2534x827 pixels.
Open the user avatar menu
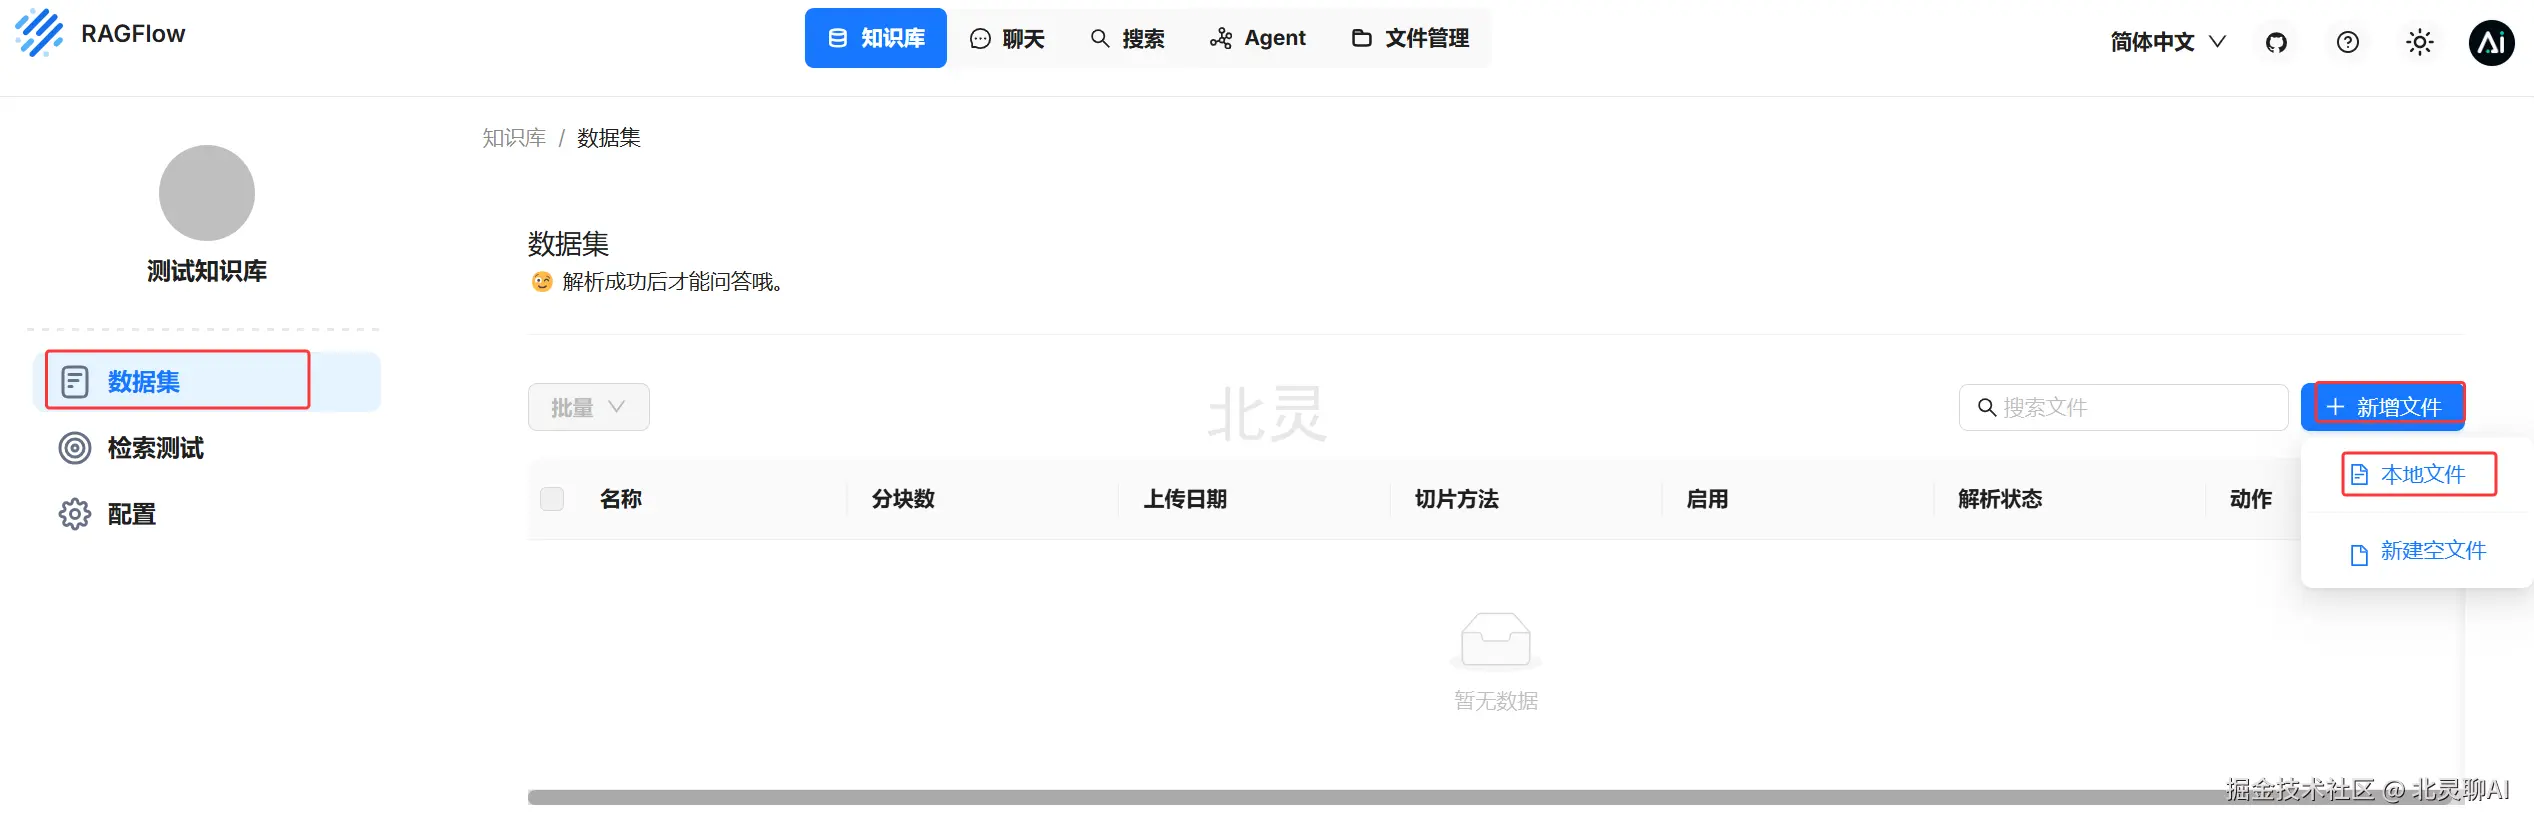(2491, 42)
